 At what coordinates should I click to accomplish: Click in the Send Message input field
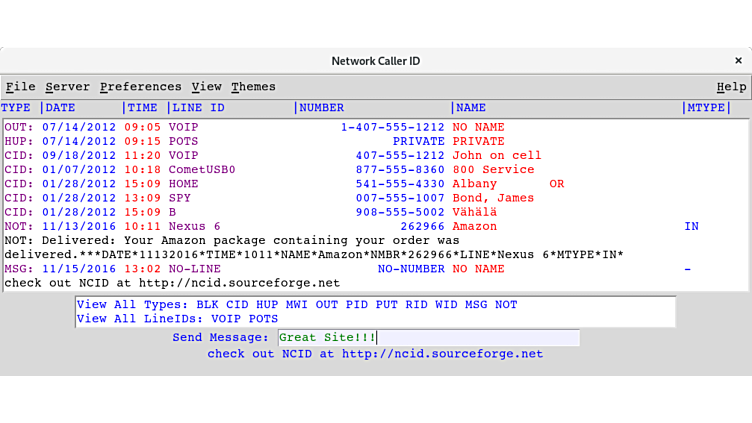tap(428, 338)
